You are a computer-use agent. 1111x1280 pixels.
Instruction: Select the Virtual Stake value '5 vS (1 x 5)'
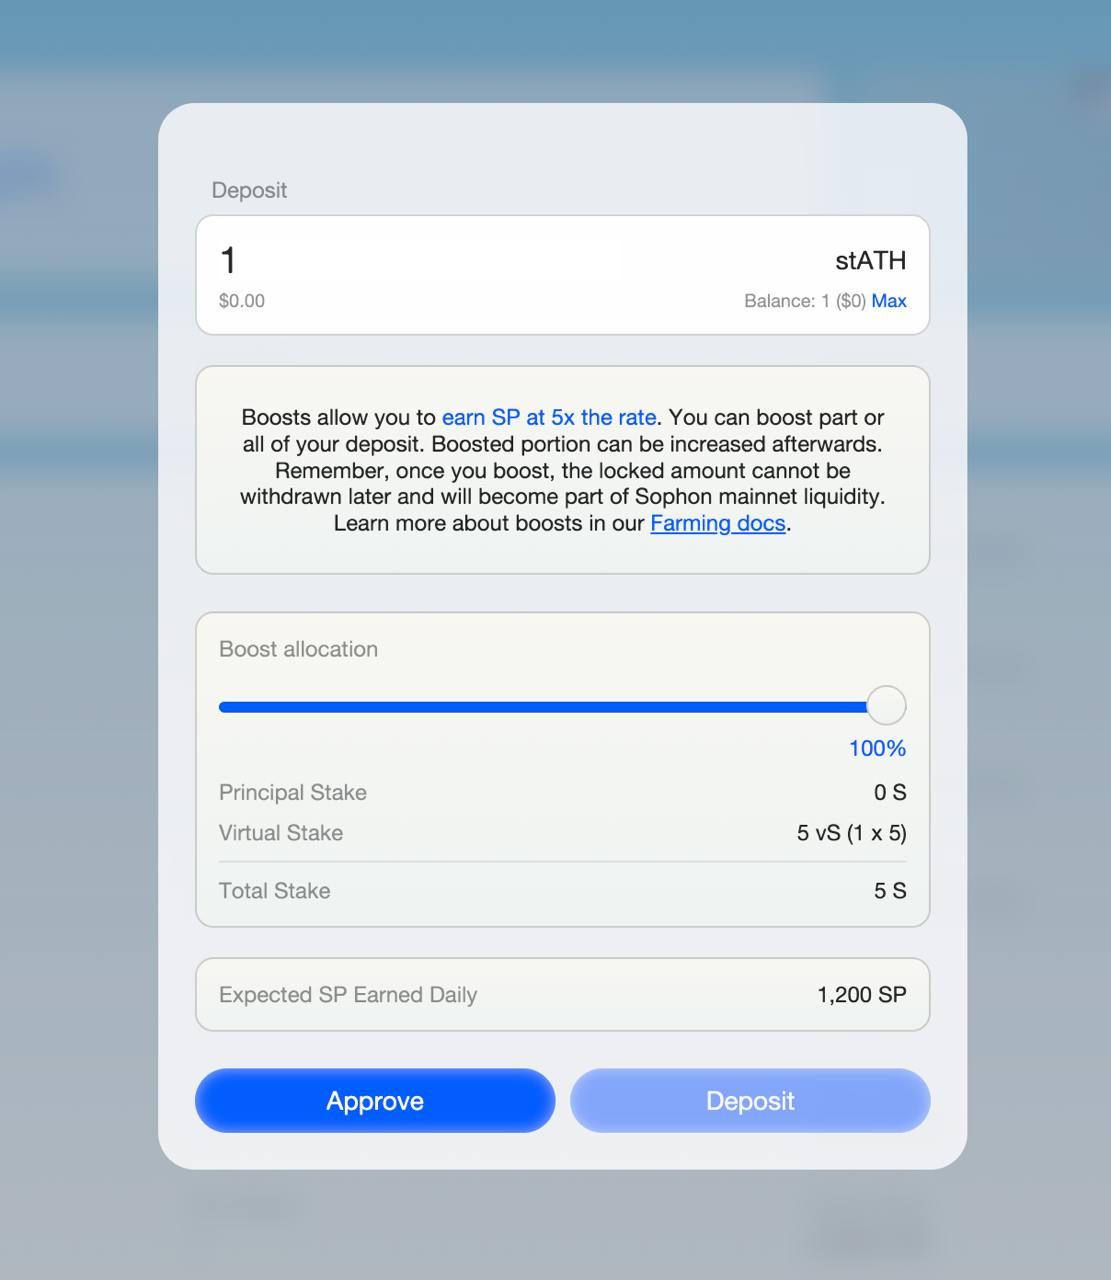tap(851, 833)
